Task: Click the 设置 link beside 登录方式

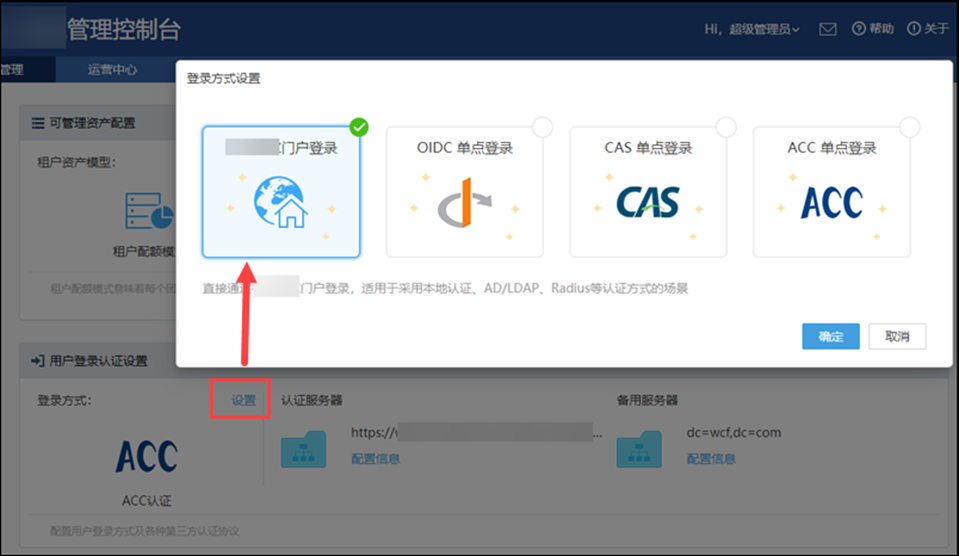Action: click(x=244, y=400)
